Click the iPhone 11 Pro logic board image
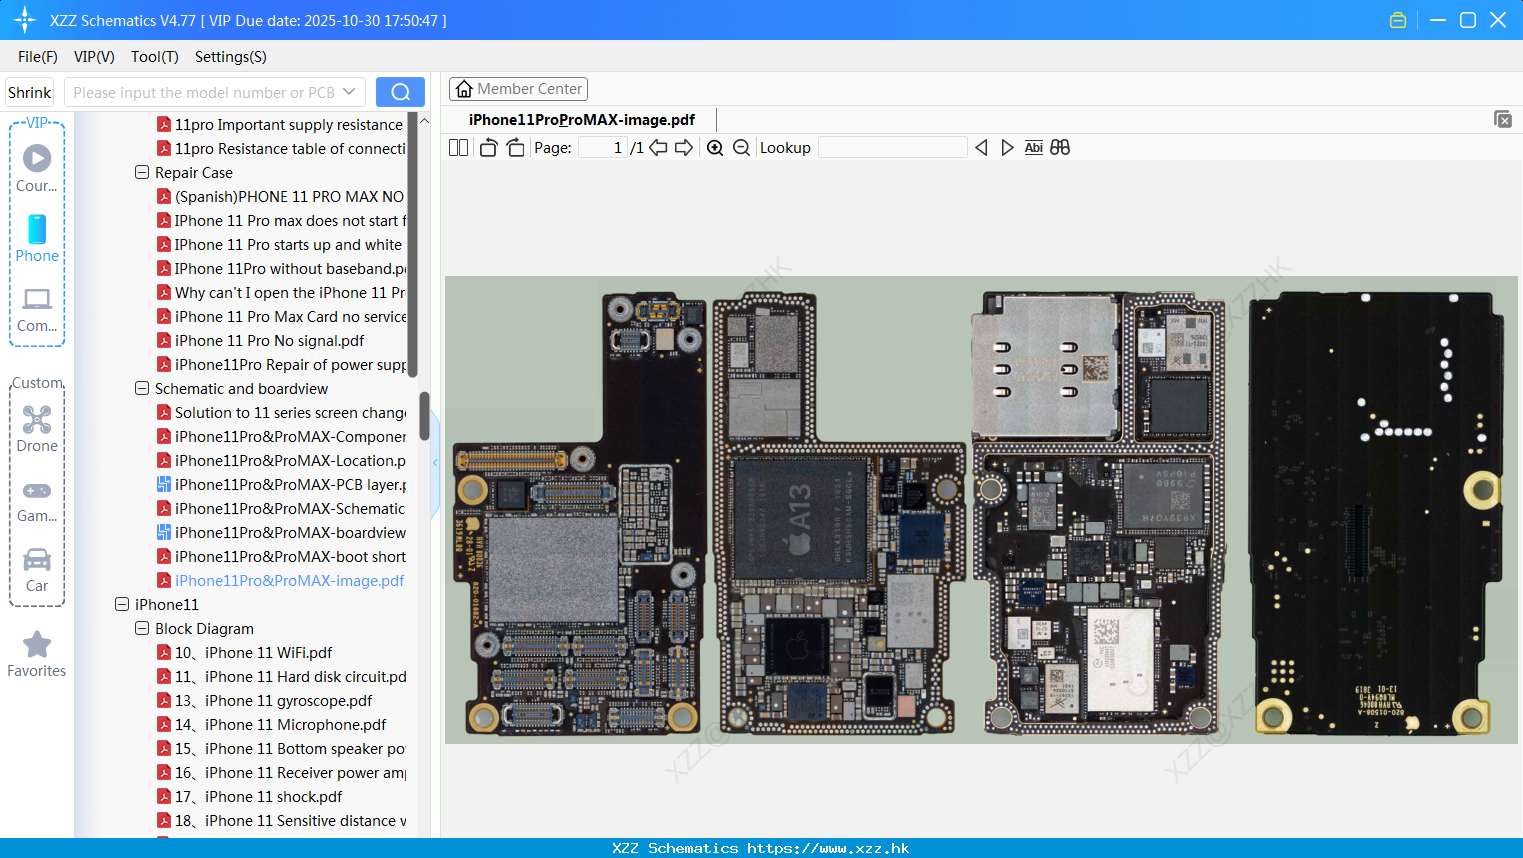 tap(981, 509)
